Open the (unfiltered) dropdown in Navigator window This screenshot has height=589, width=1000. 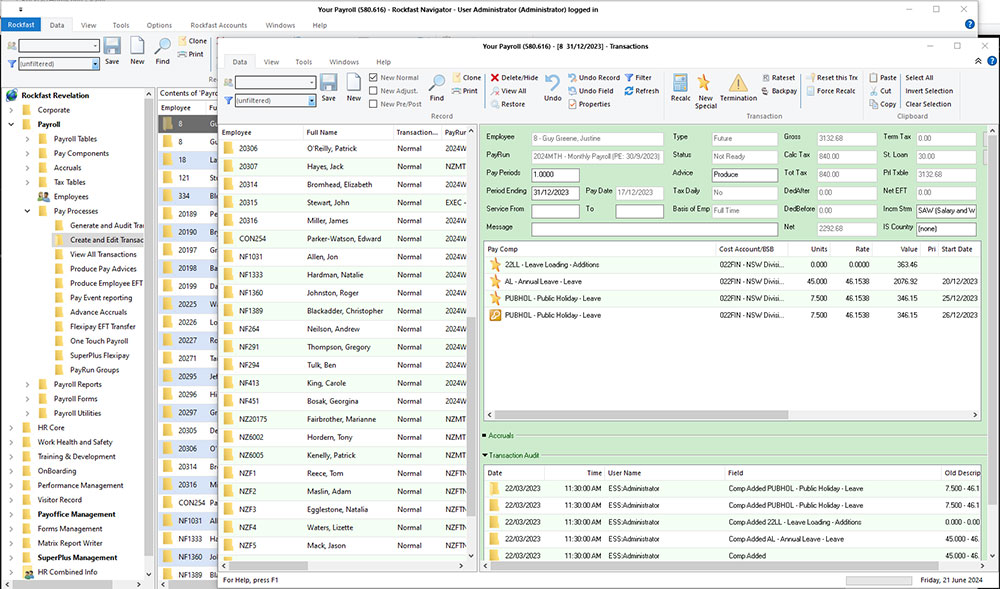click(x=95, y=64)
